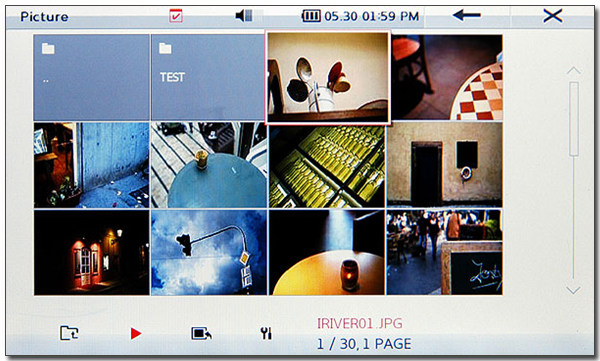The height and width of the screenshot is (361, 600).
Task: Select the spoons thumbnail IRIVER01
Action: click(328, 78)
